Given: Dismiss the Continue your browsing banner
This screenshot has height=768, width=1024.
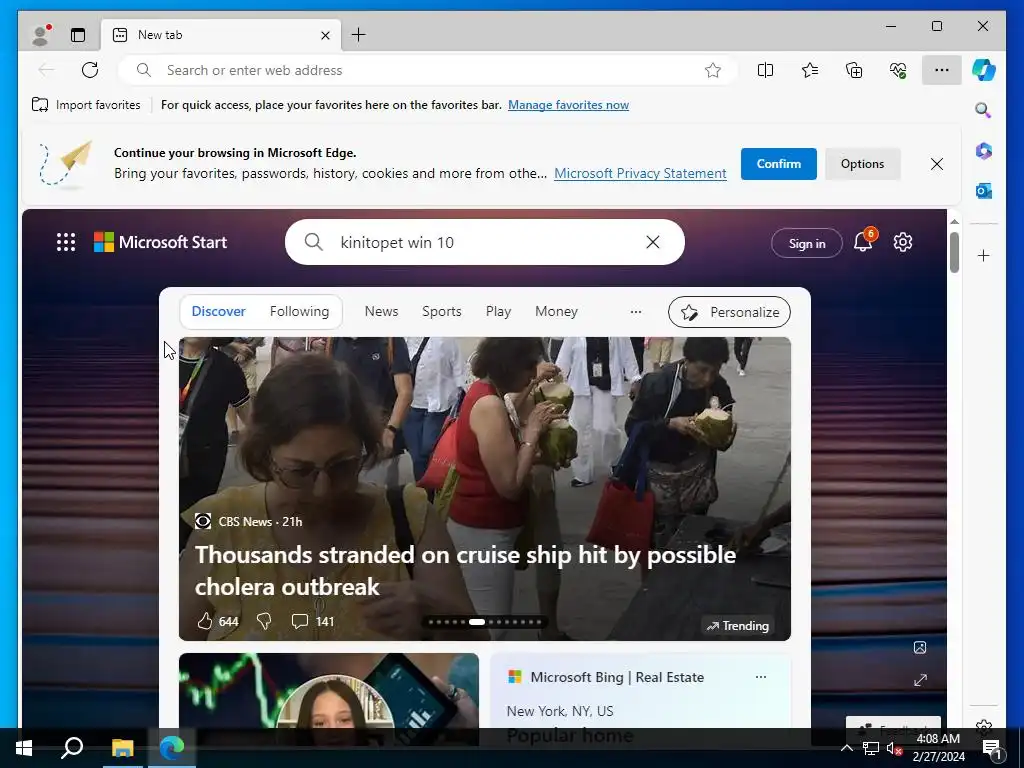Looking at the screenshot, I should (x=936, y=164).
